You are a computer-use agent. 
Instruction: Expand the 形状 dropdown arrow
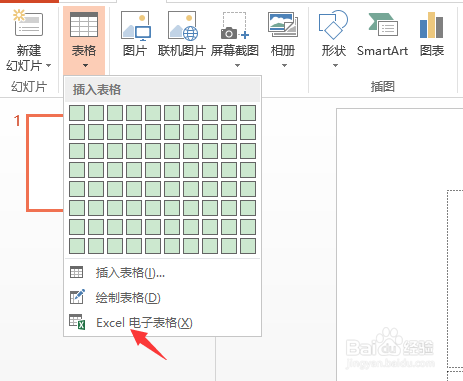335,66
